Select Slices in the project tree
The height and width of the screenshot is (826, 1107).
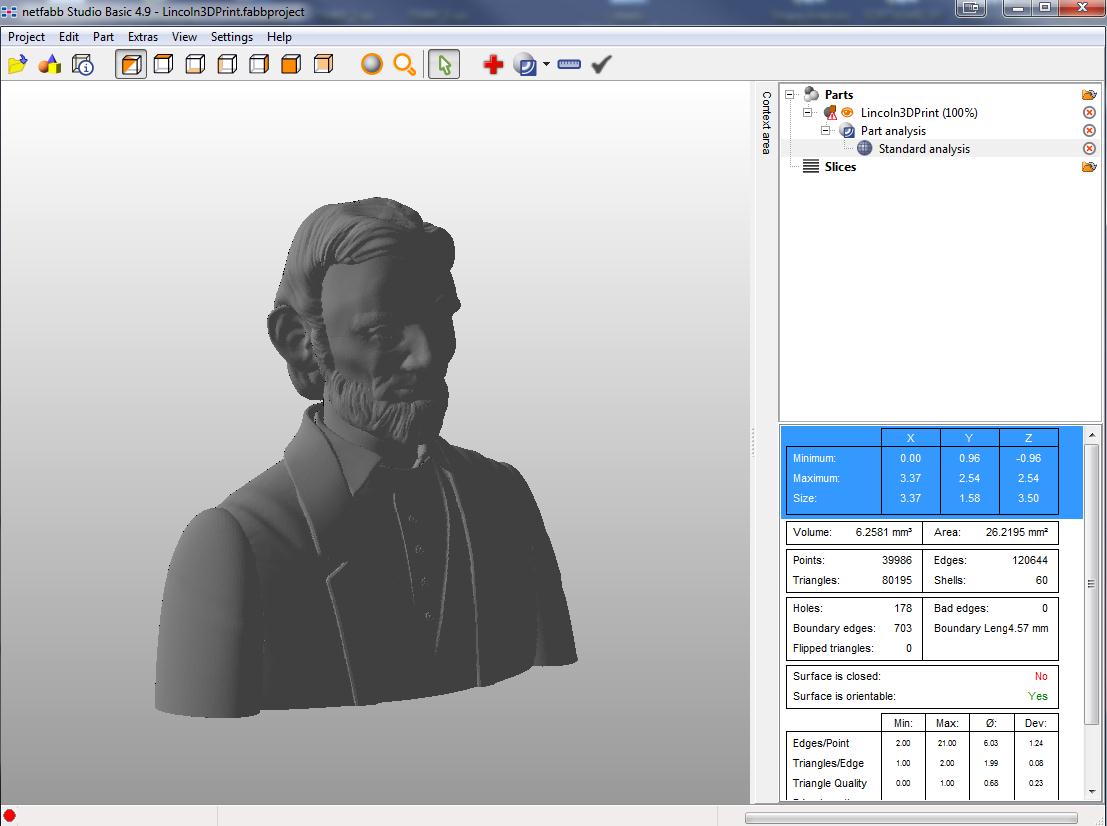point(840,167)
